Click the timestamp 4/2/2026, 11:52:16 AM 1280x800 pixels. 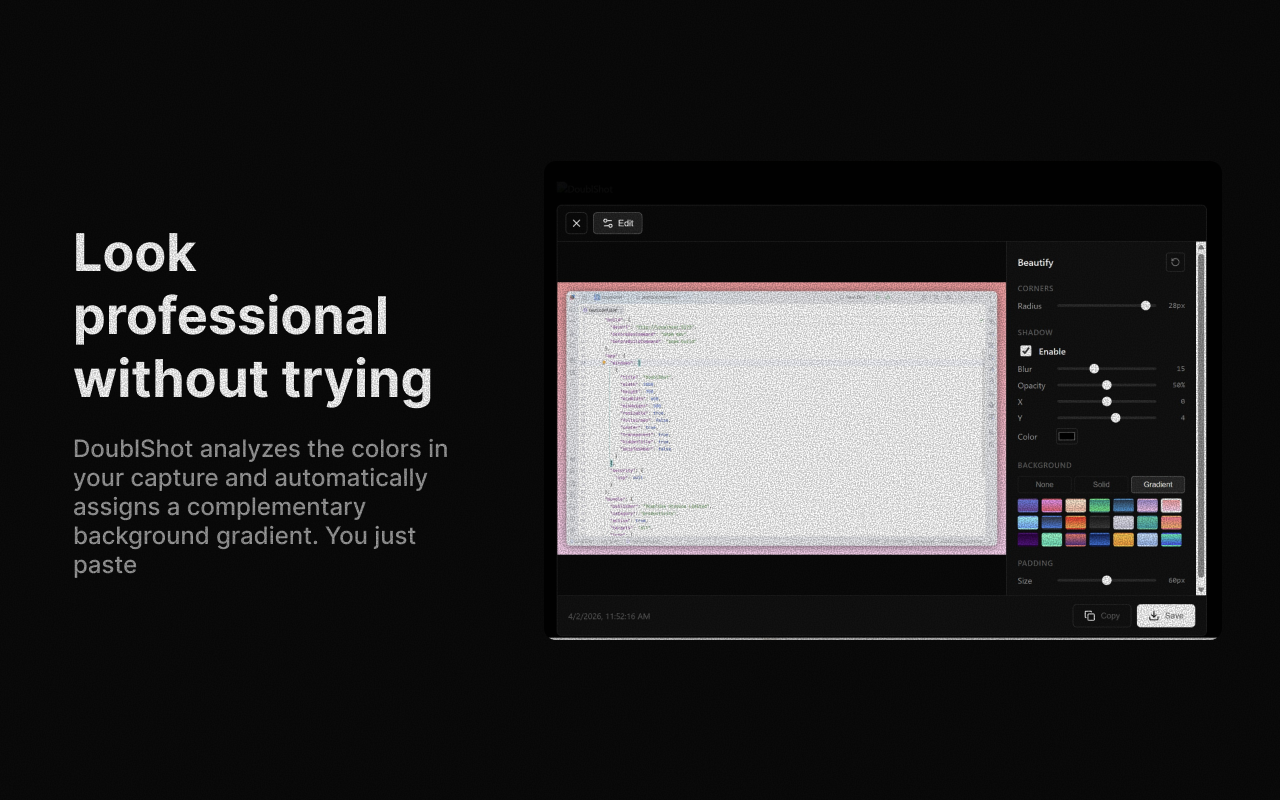tap(609, 616)
